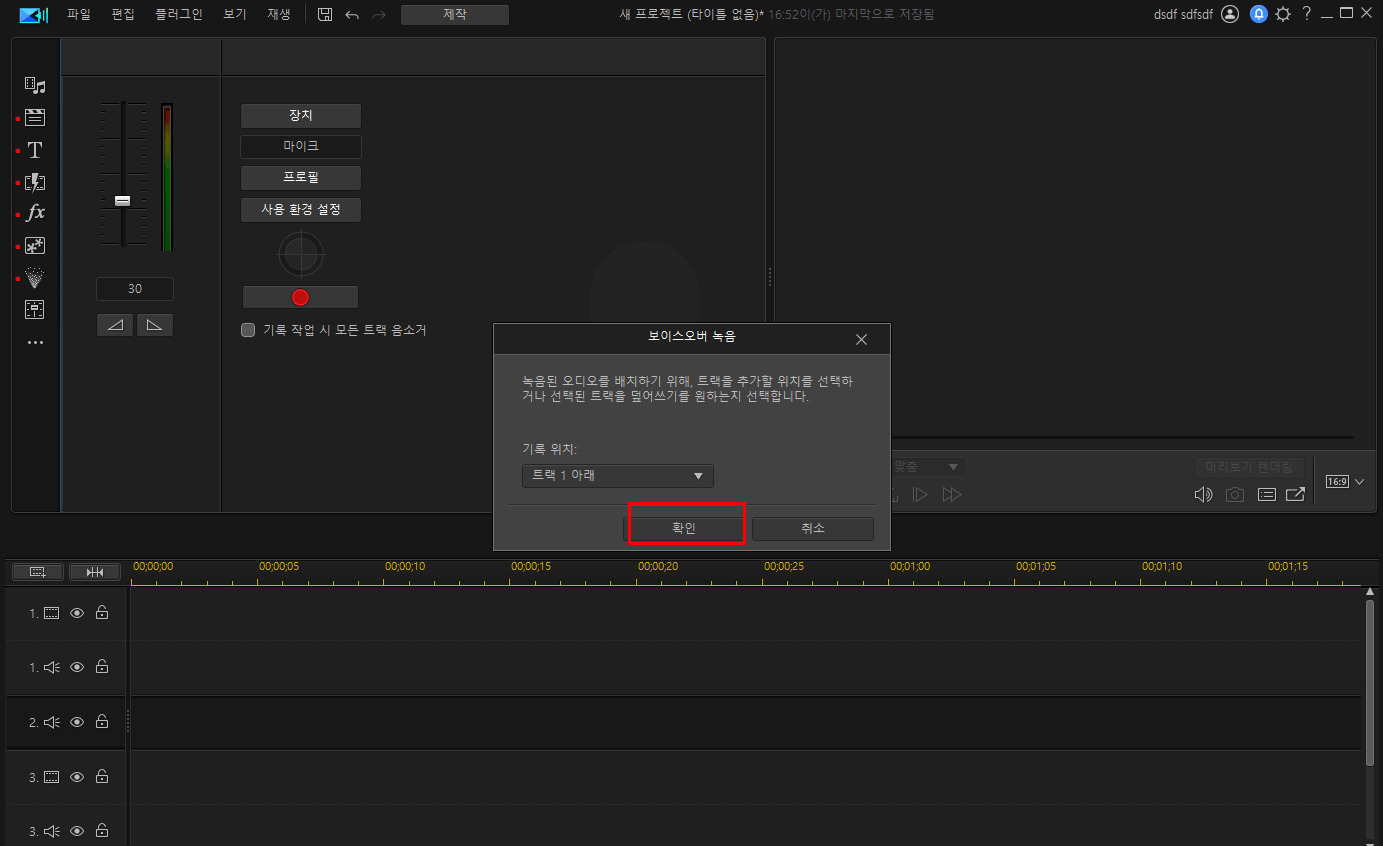Image resolution: width=1383 pixels, height=846 pixels.
Task: Click the 장치 device button
Action: pos(301,116)
